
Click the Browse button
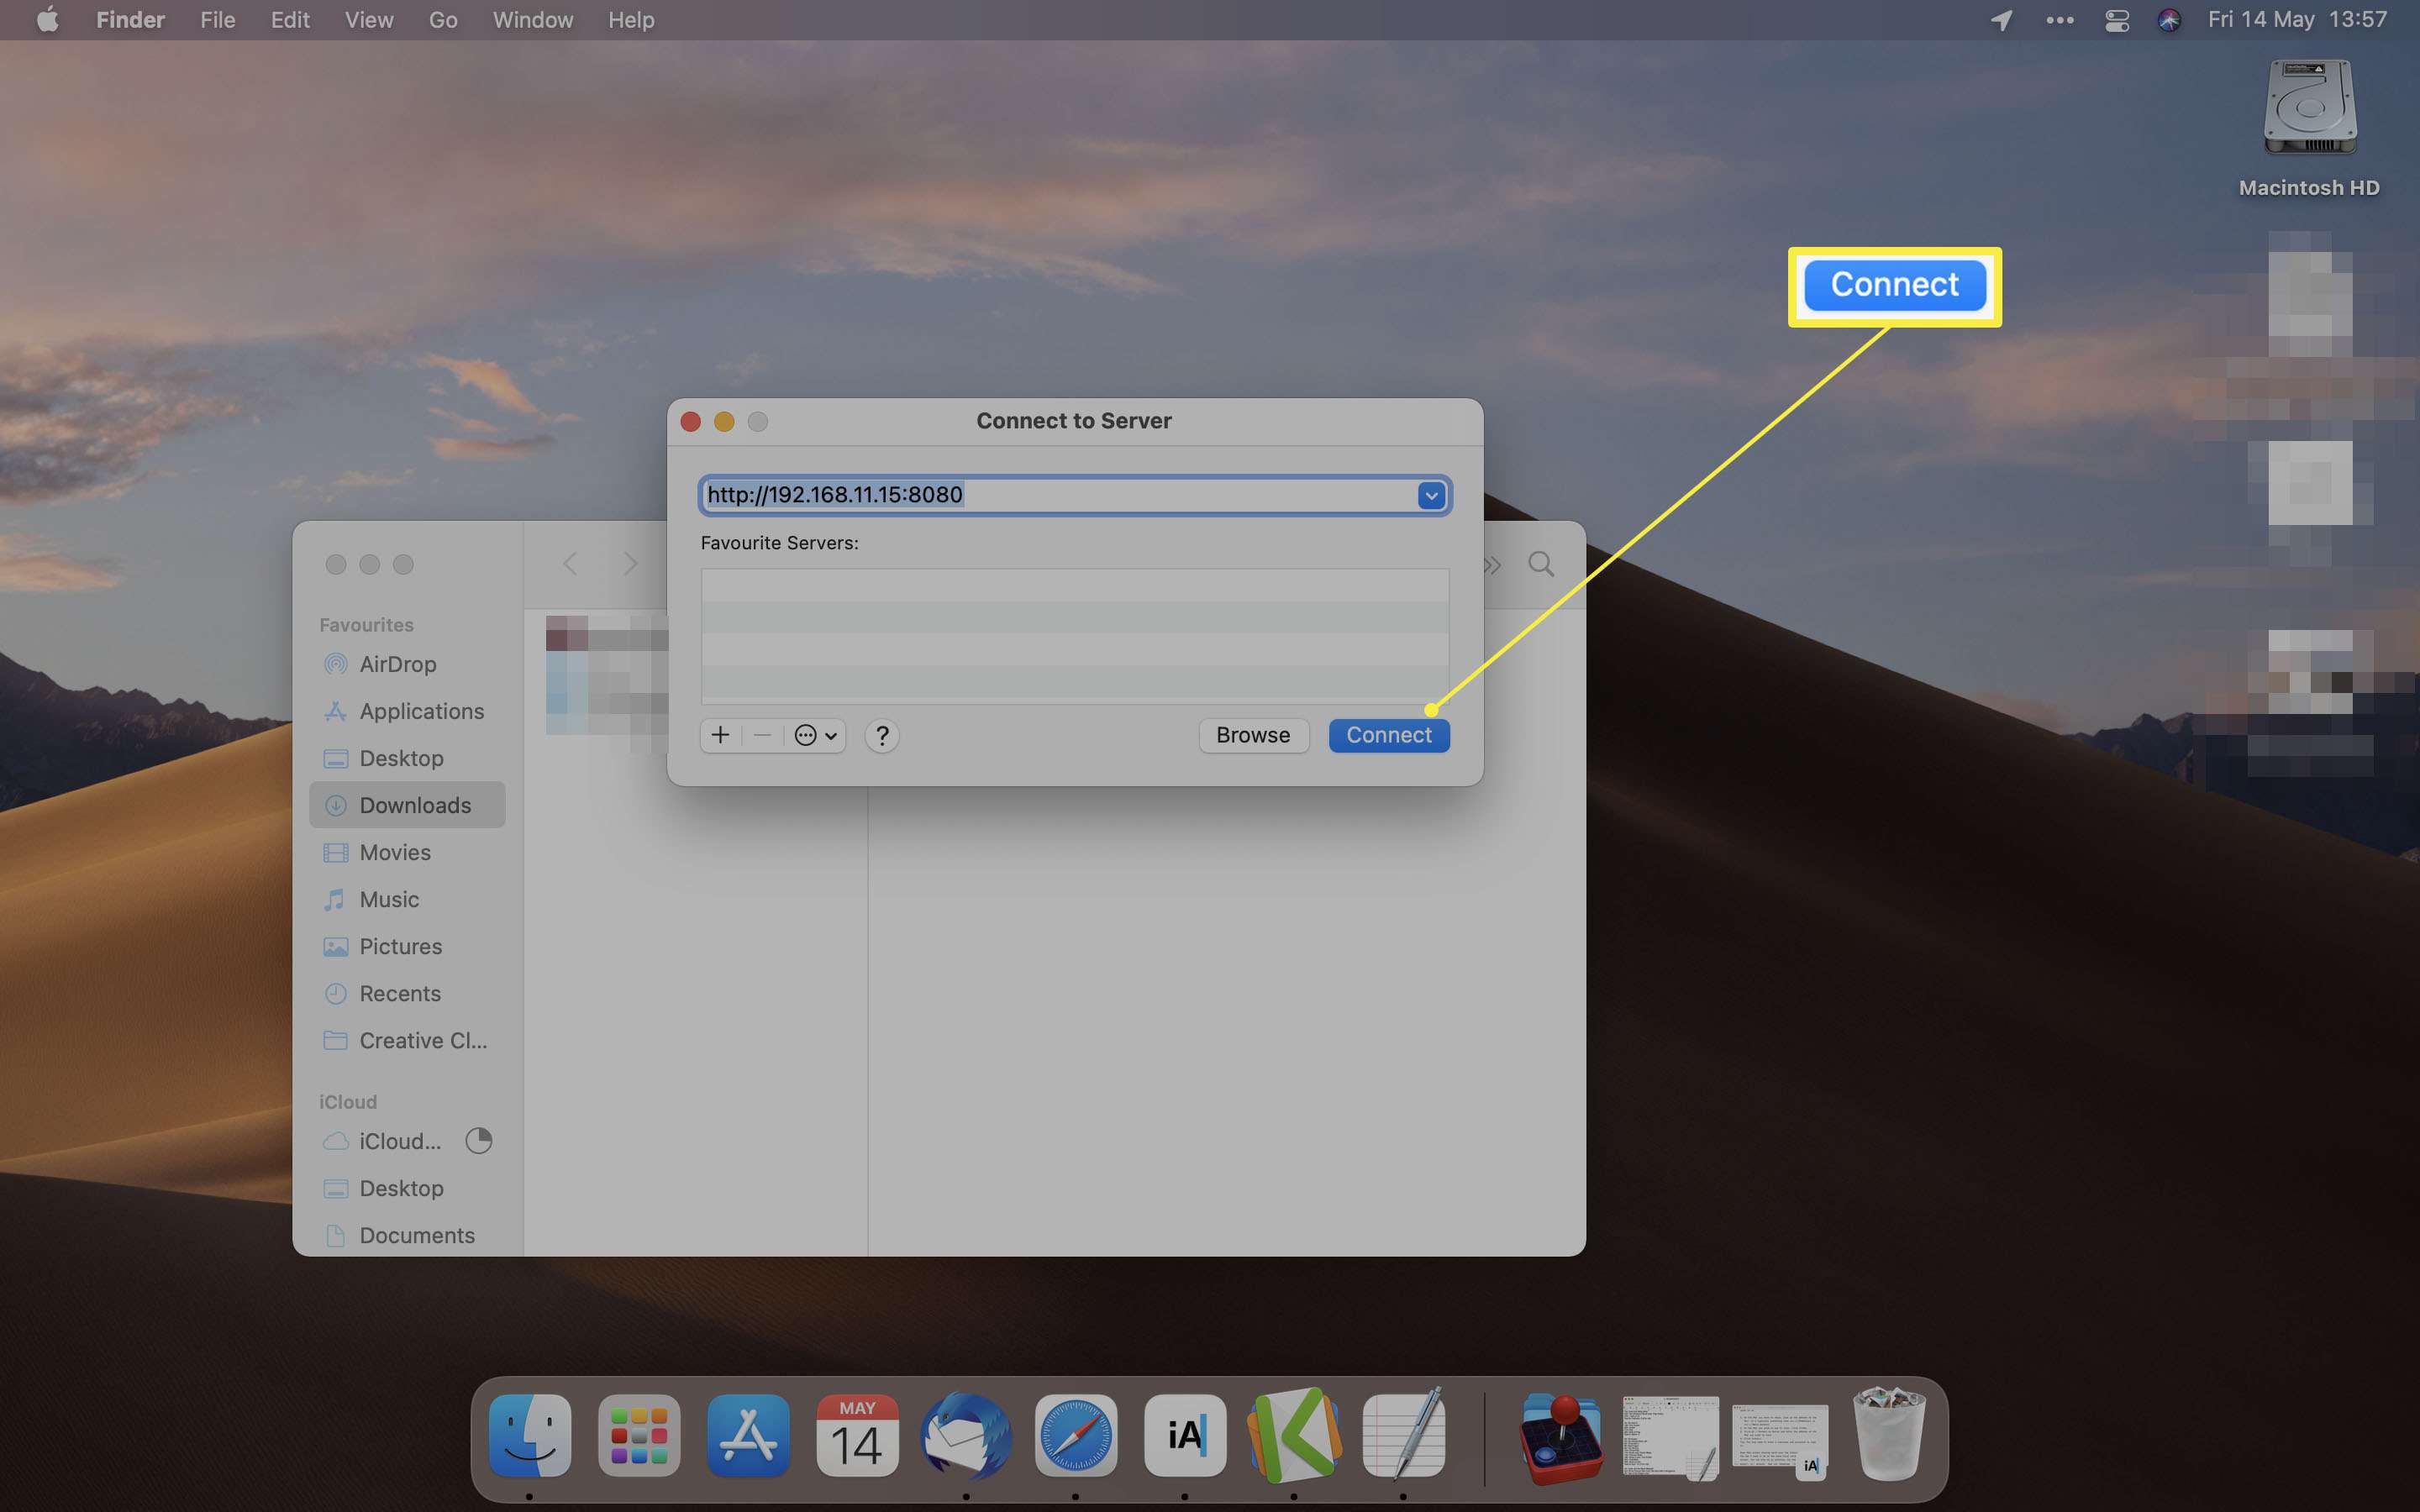(x=1253, y=735)
